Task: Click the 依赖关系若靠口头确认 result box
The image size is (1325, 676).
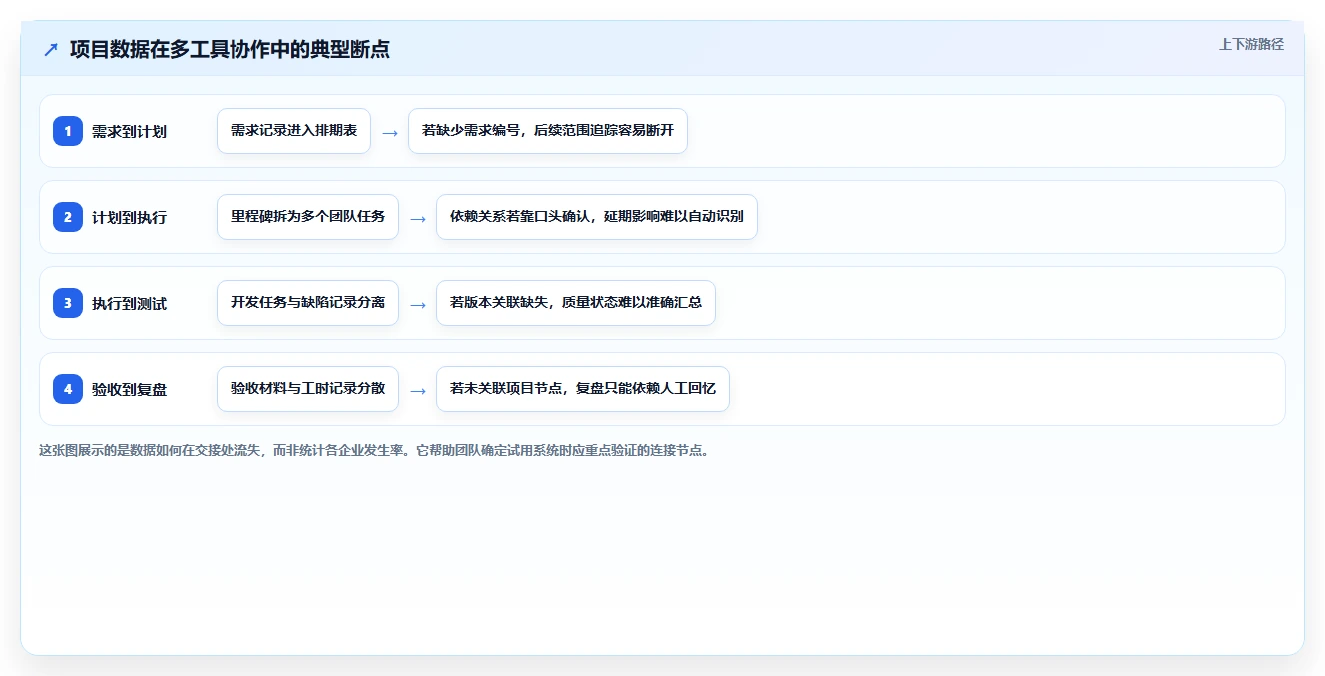Action: click(597, 217)
